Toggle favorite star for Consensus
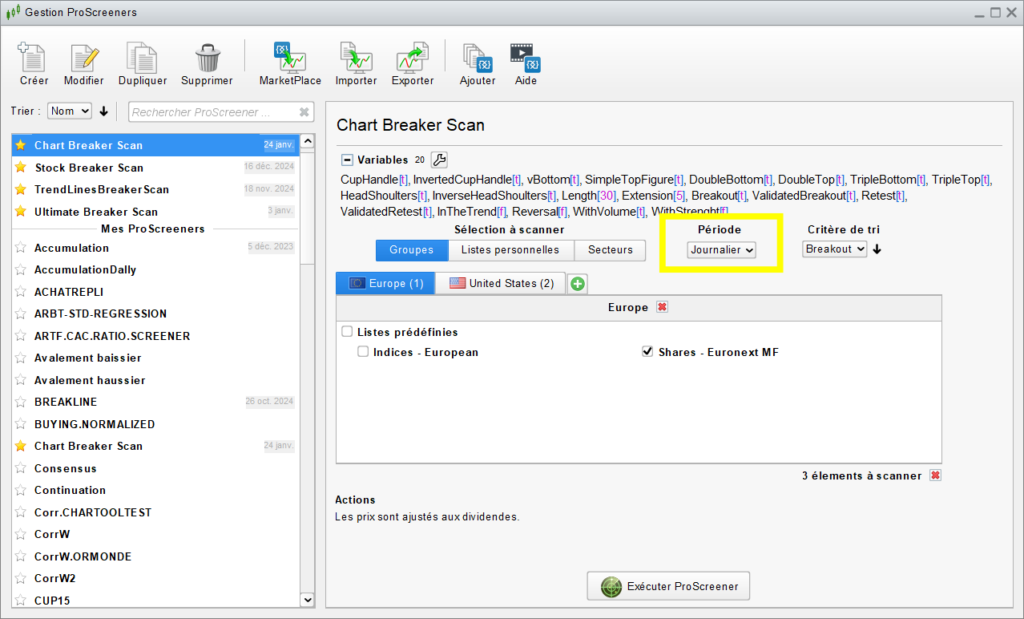Image resolution: width=1024 pixels, height=619 pixels. click(21, 468)
